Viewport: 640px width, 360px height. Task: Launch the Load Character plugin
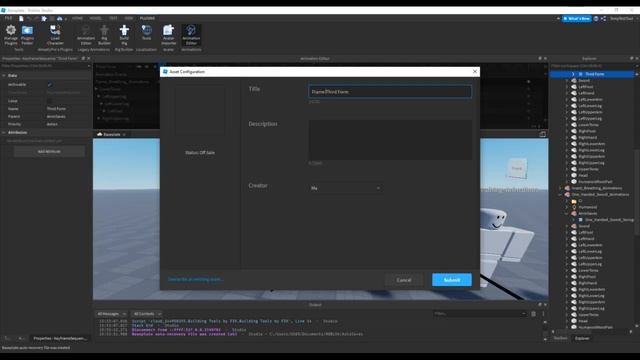coord(55,35)
